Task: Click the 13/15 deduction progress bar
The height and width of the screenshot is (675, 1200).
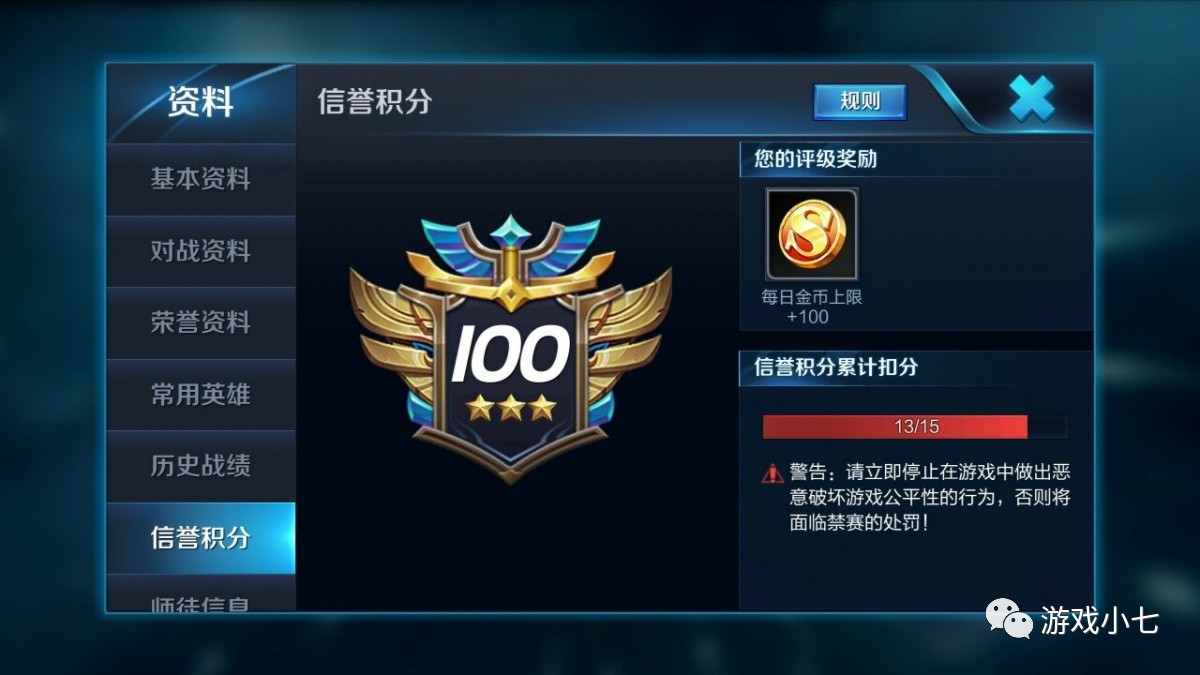Action: pyautogui.click(x=915, y=427)
